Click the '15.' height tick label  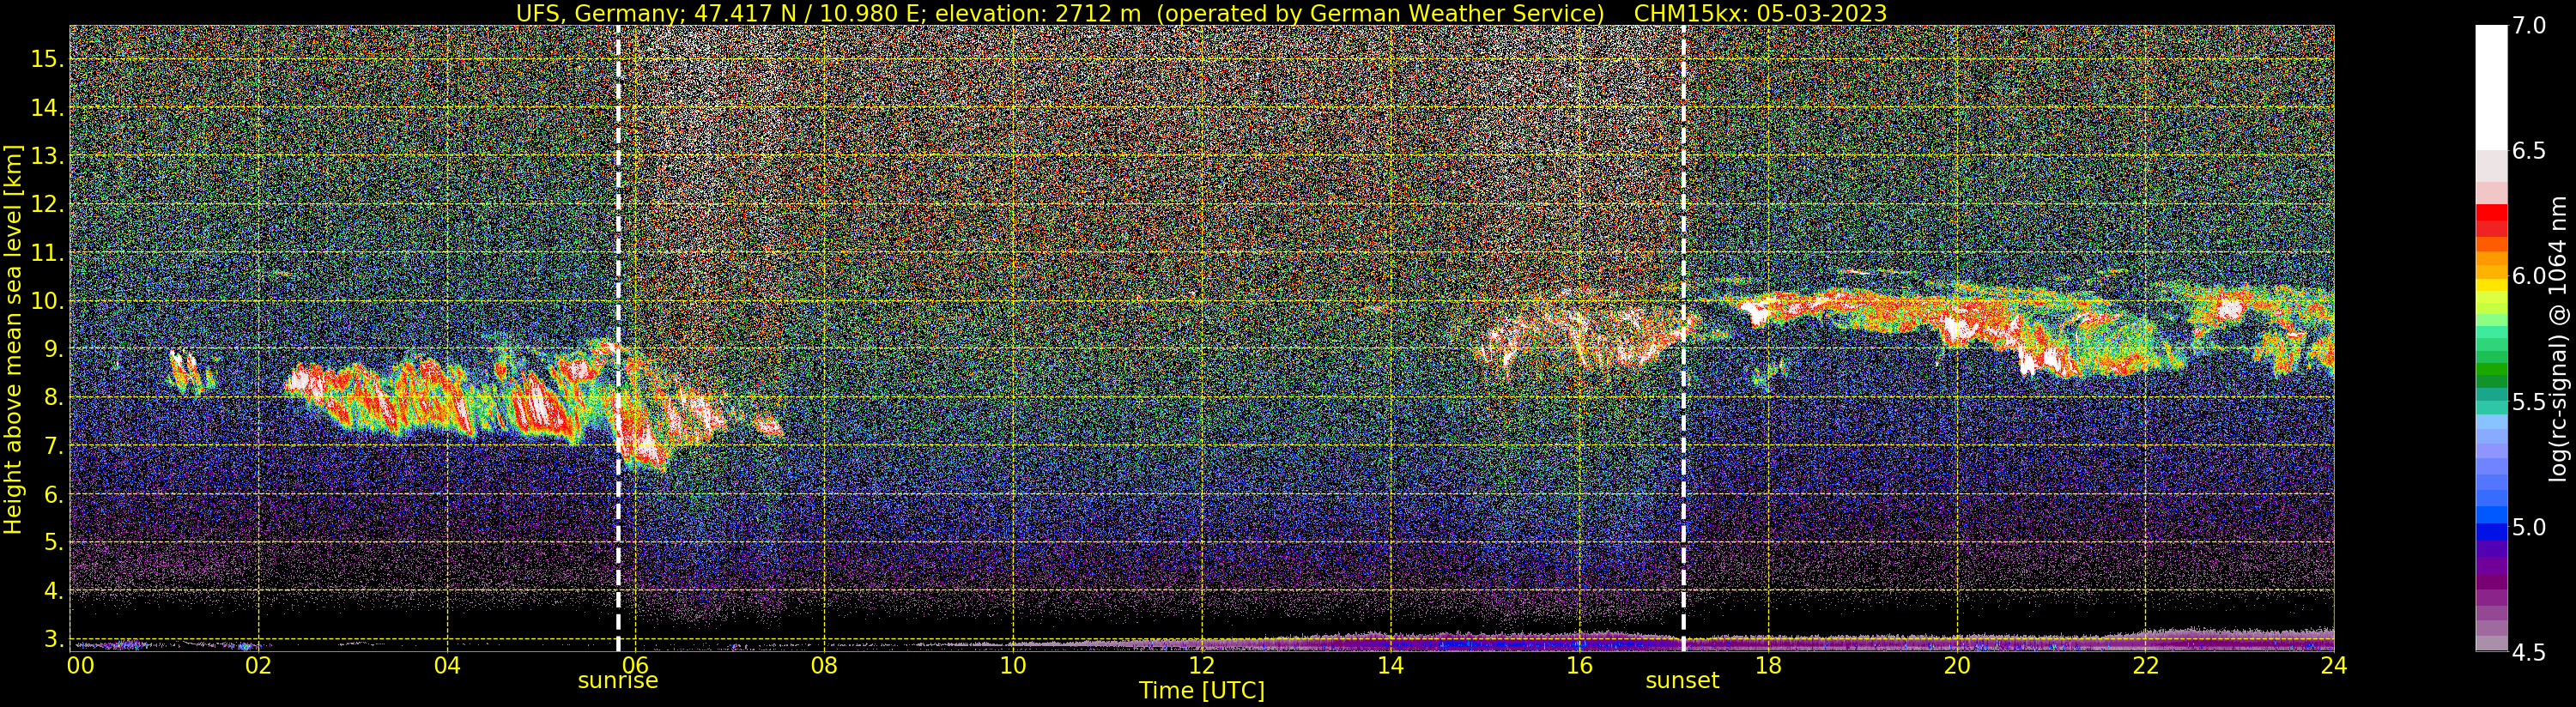tap(47, 59)
